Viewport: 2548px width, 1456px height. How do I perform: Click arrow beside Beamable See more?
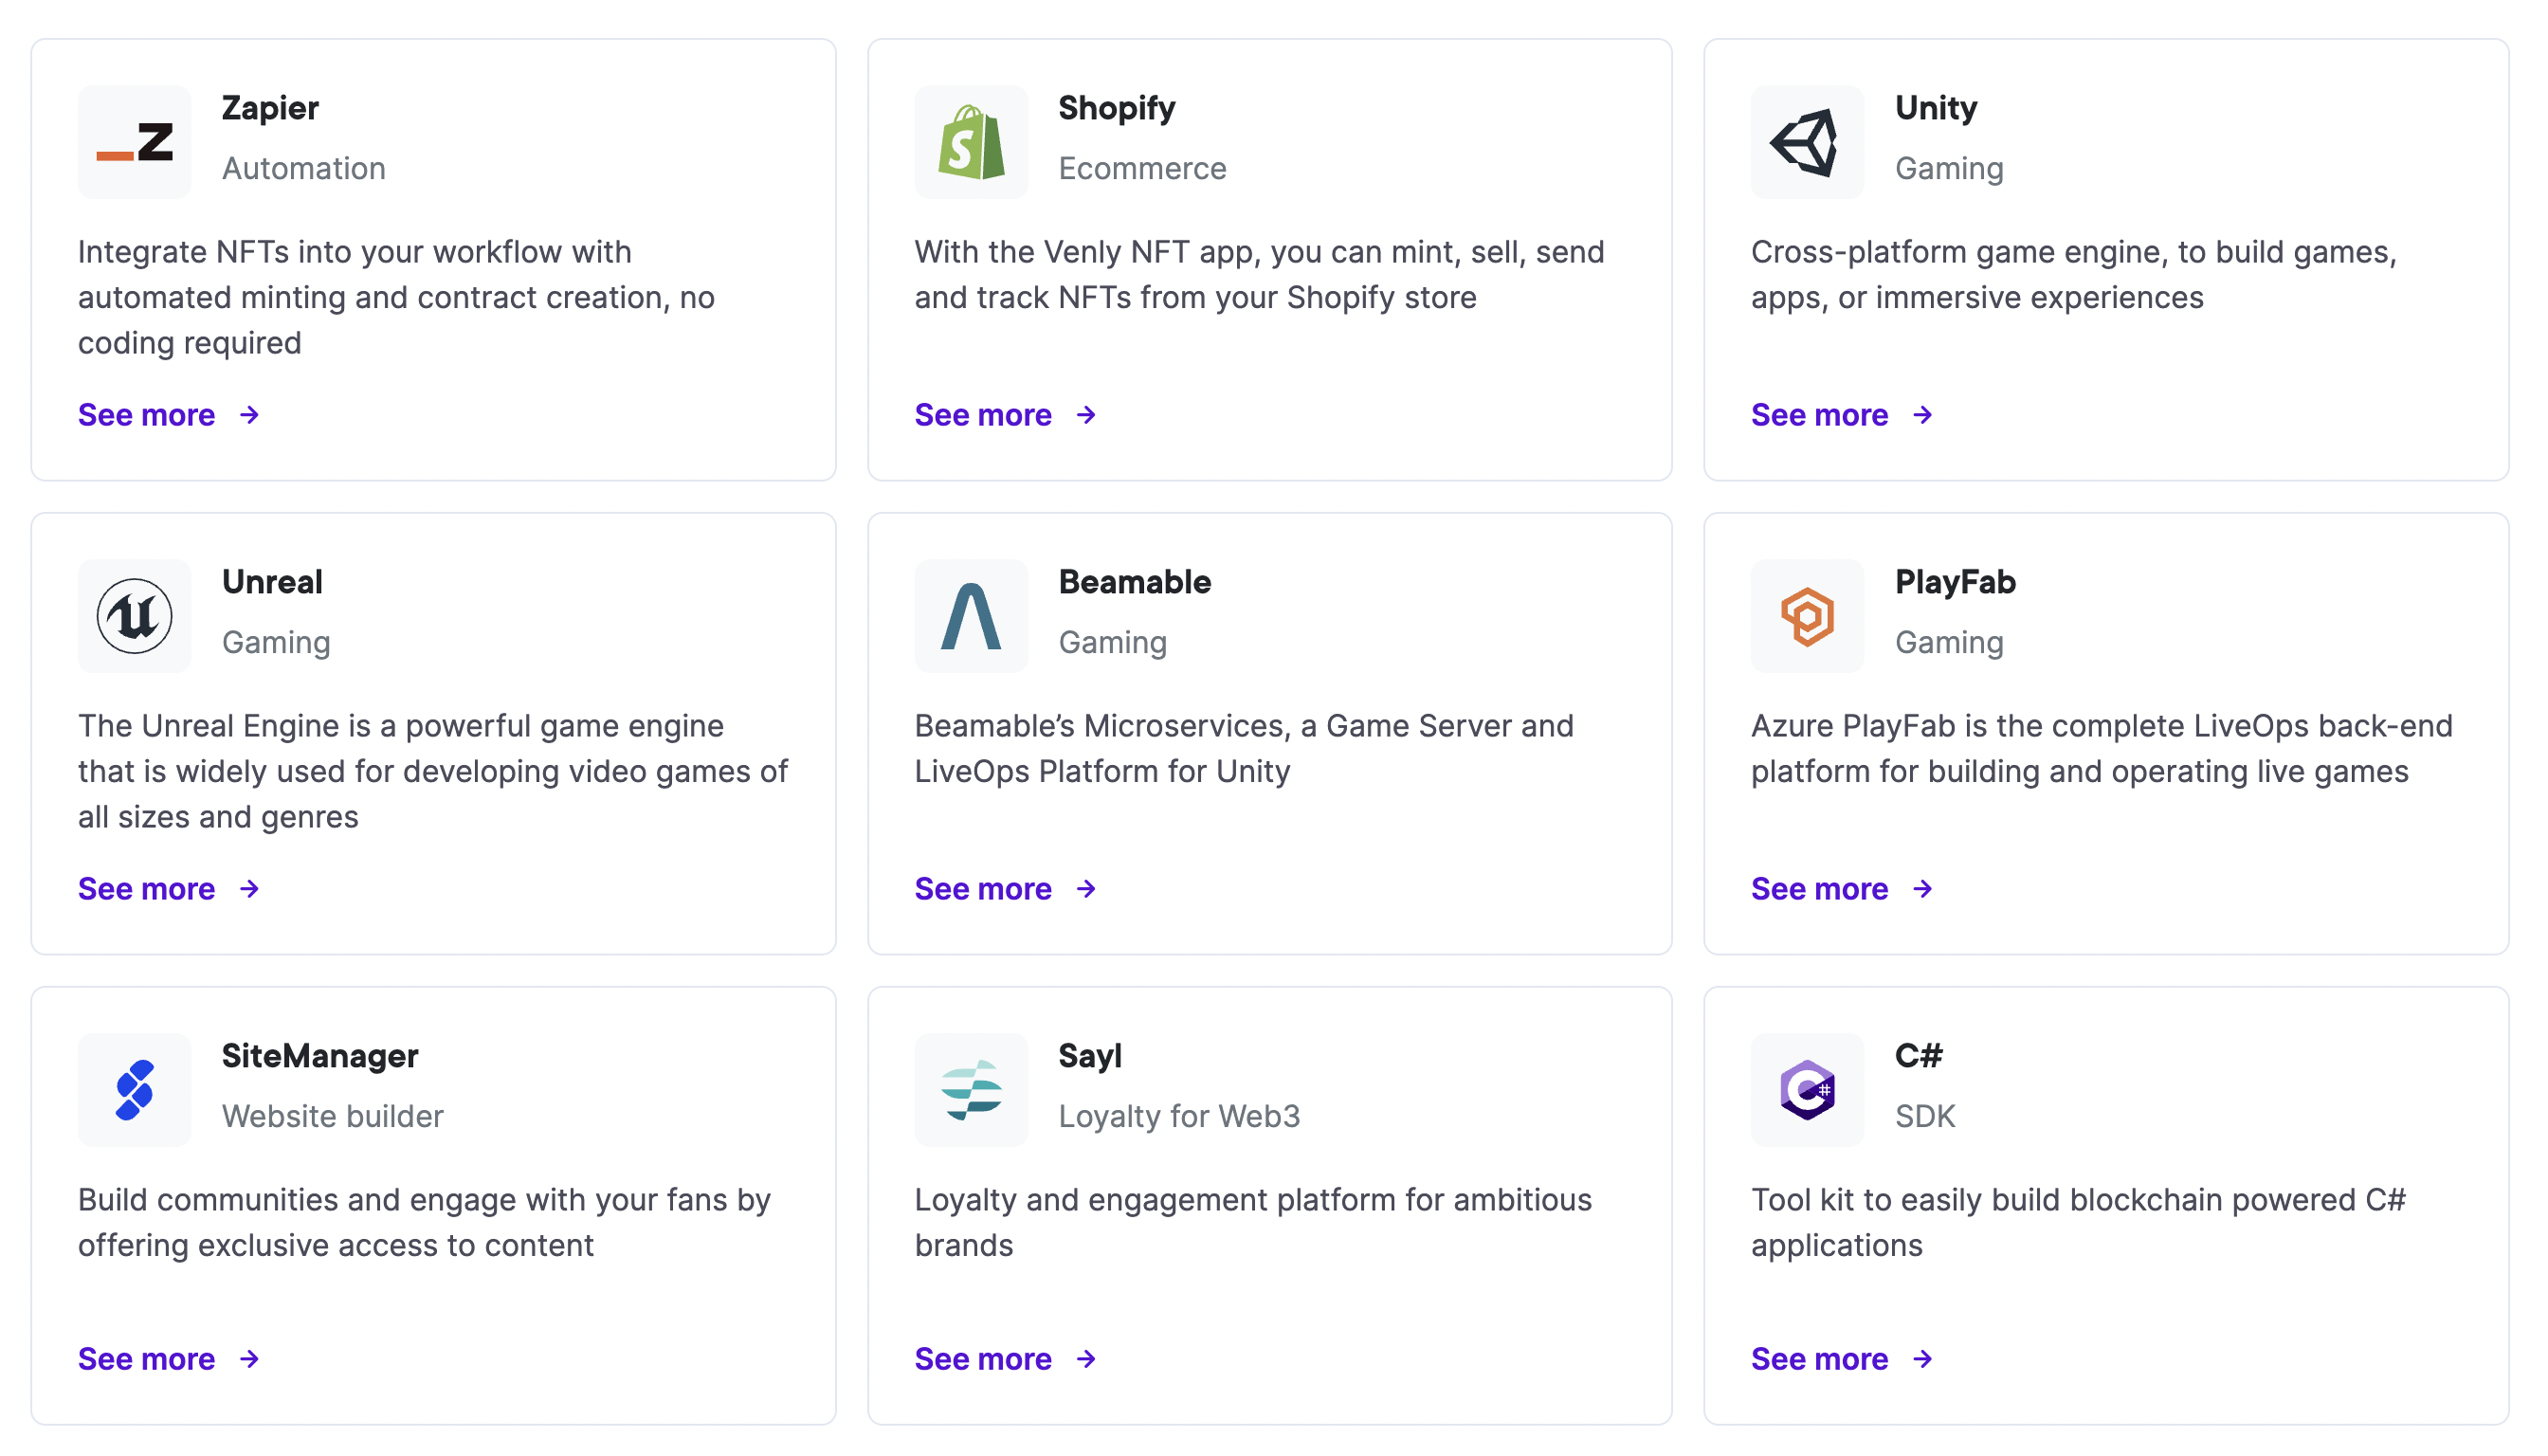pos(1086,889)
